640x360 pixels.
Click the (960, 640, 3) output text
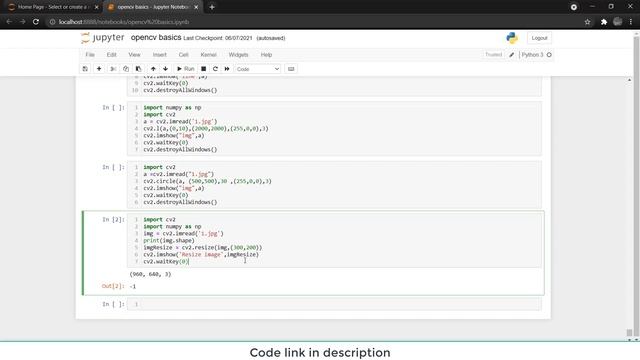pyautogui.click(x=150, y=274)
